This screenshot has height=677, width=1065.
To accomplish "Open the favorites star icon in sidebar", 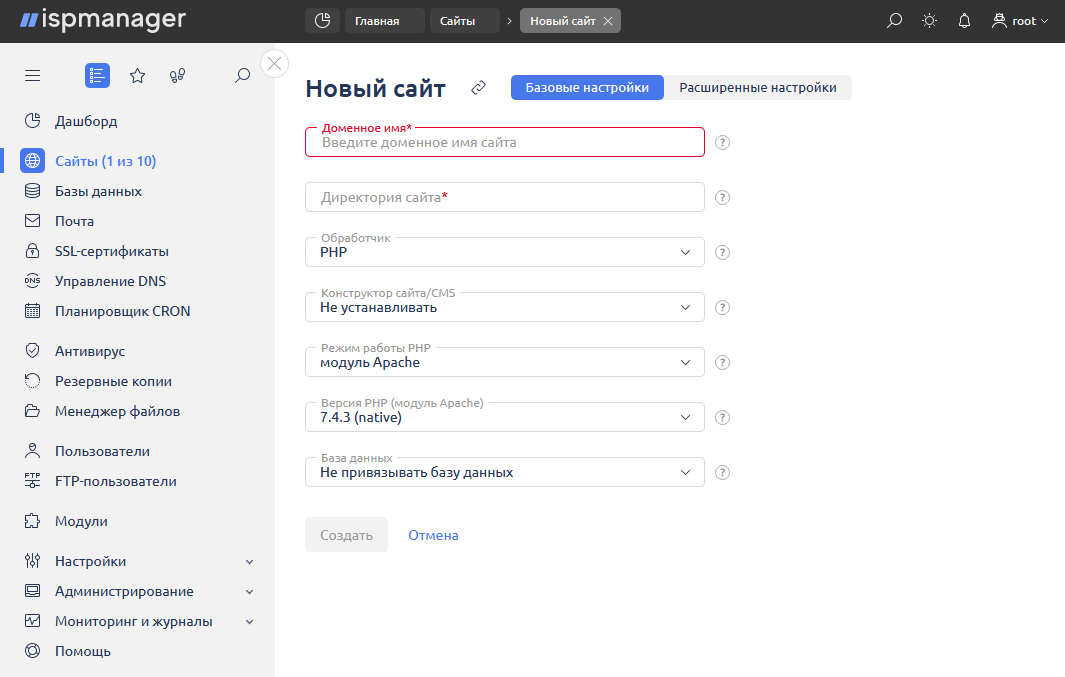I will [138, 76].
